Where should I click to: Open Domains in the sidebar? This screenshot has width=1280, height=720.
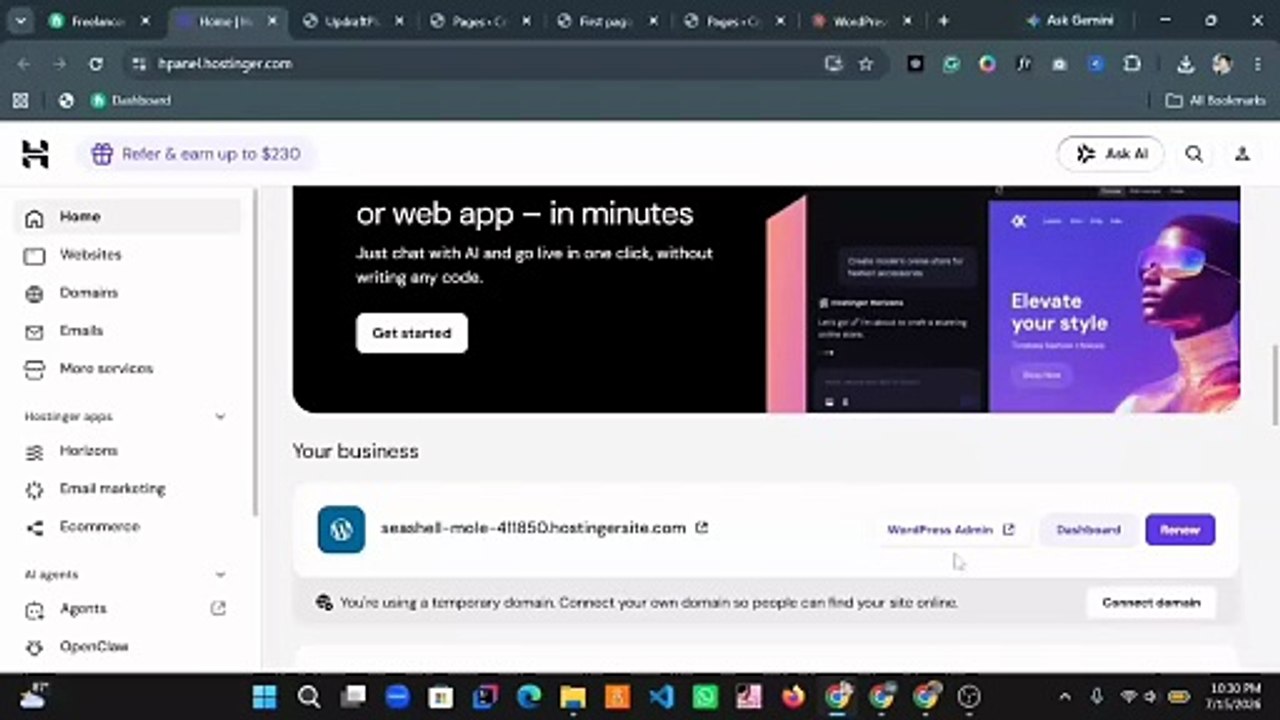pyautogui.click(x=128, y=293)
